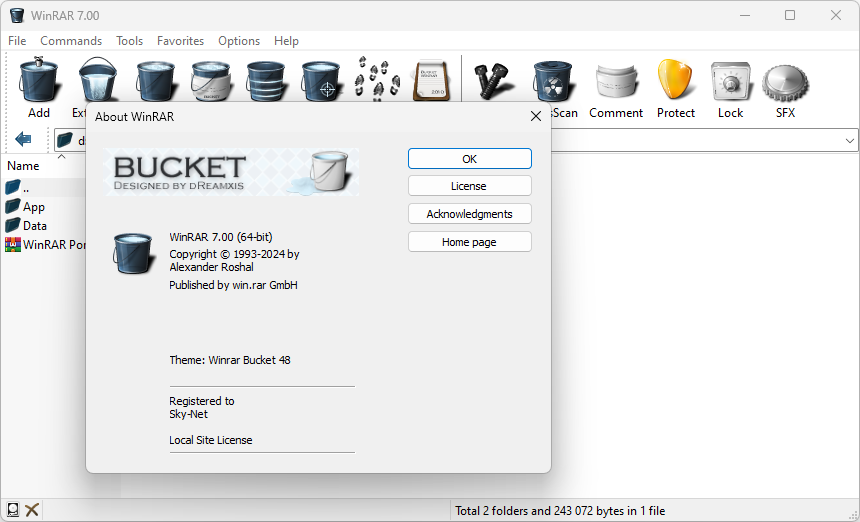Open the Home page button
Screen dimensions: 860x522
469,242
